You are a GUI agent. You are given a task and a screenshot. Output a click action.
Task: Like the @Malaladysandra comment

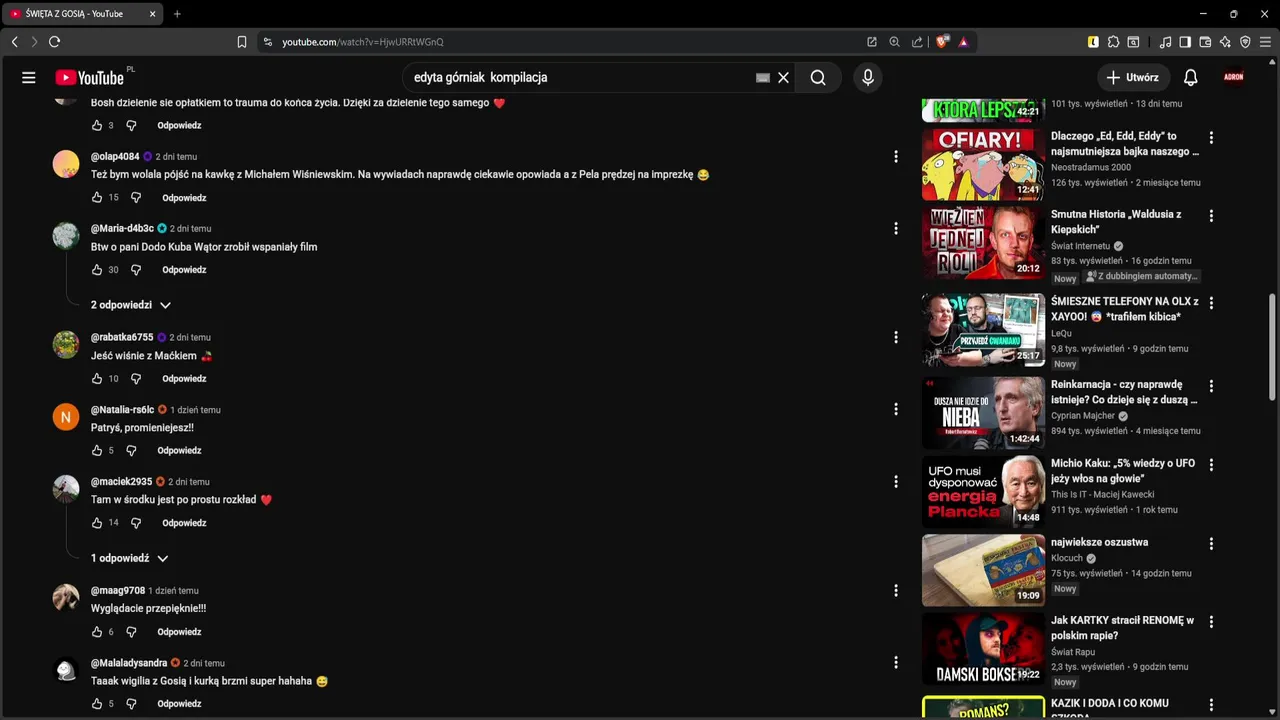click(97, 704)
